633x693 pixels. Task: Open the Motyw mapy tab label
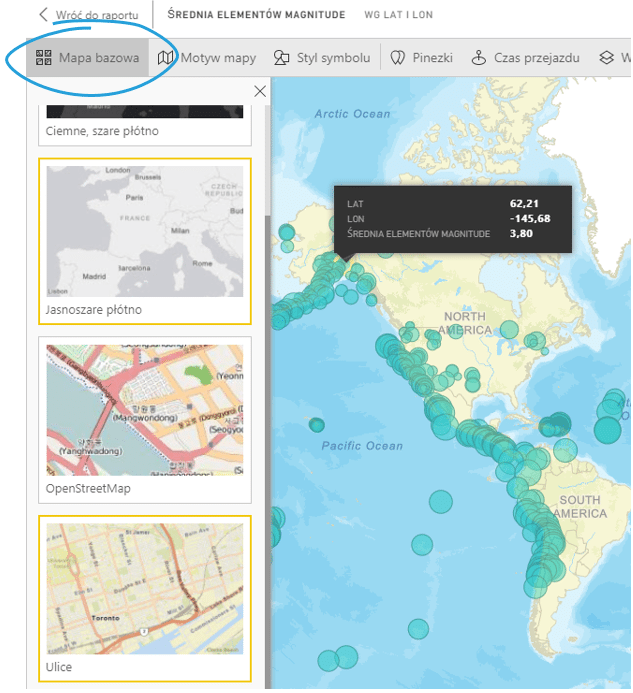218,58
